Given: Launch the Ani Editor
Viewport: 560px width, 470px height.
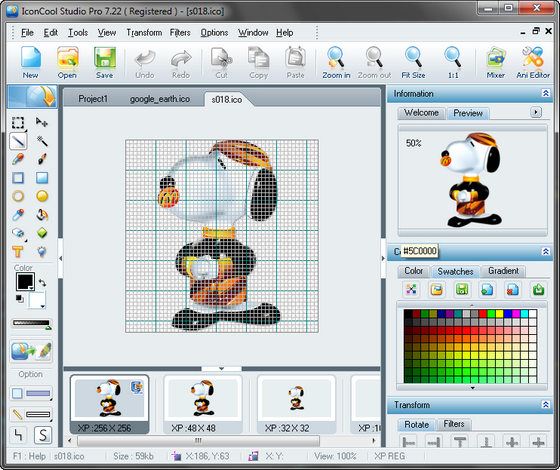Looking at the screenshot, I should [533, 63].
